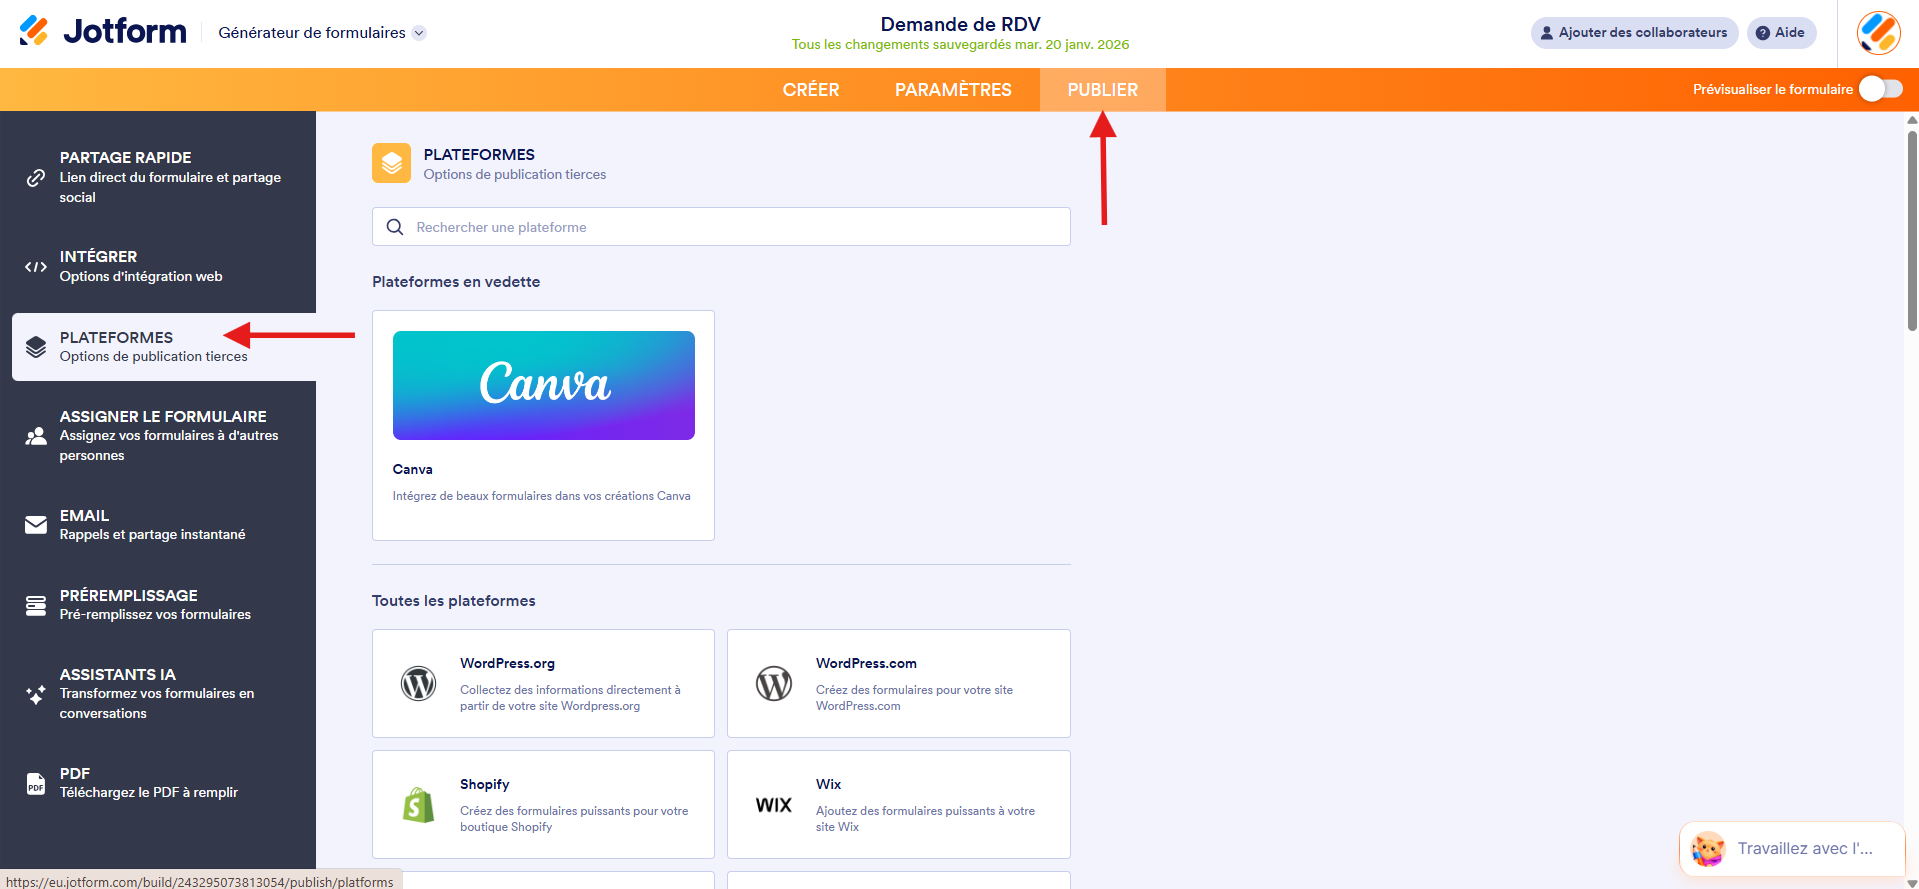This screenshot has height=889, width=1919.
Task: Open INTÉGRER web options
Action: [x=158, y=266]
